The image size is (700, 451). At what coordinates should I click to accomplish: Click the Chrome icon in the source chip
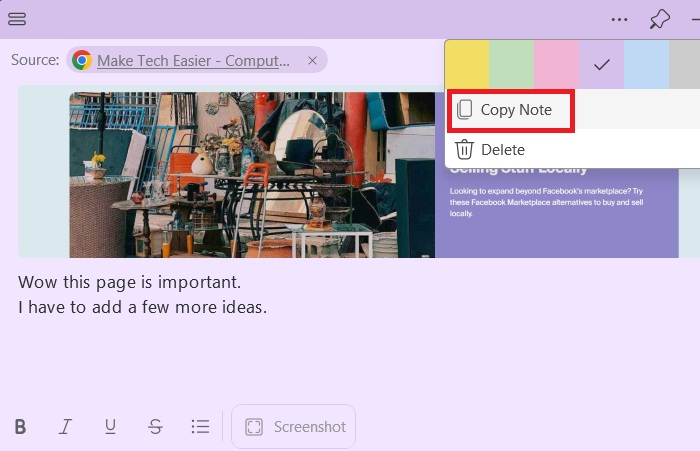click(82, 60)
